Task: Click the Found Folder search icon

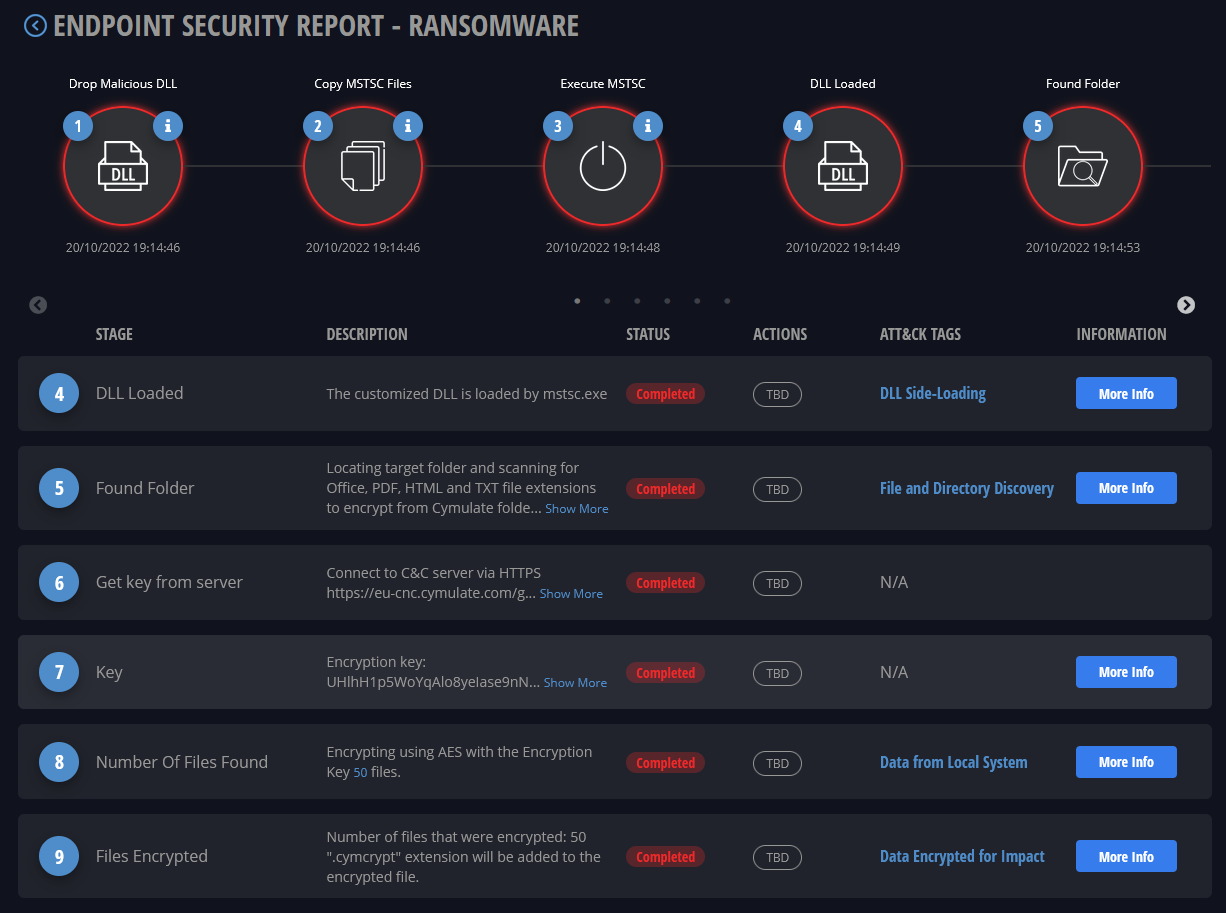Action: [x=1082, y=165]
